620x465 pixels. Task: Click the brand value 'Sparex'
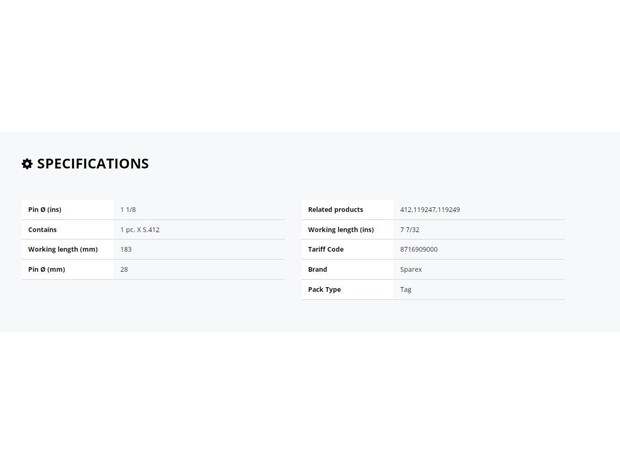(x=411, y=270)
